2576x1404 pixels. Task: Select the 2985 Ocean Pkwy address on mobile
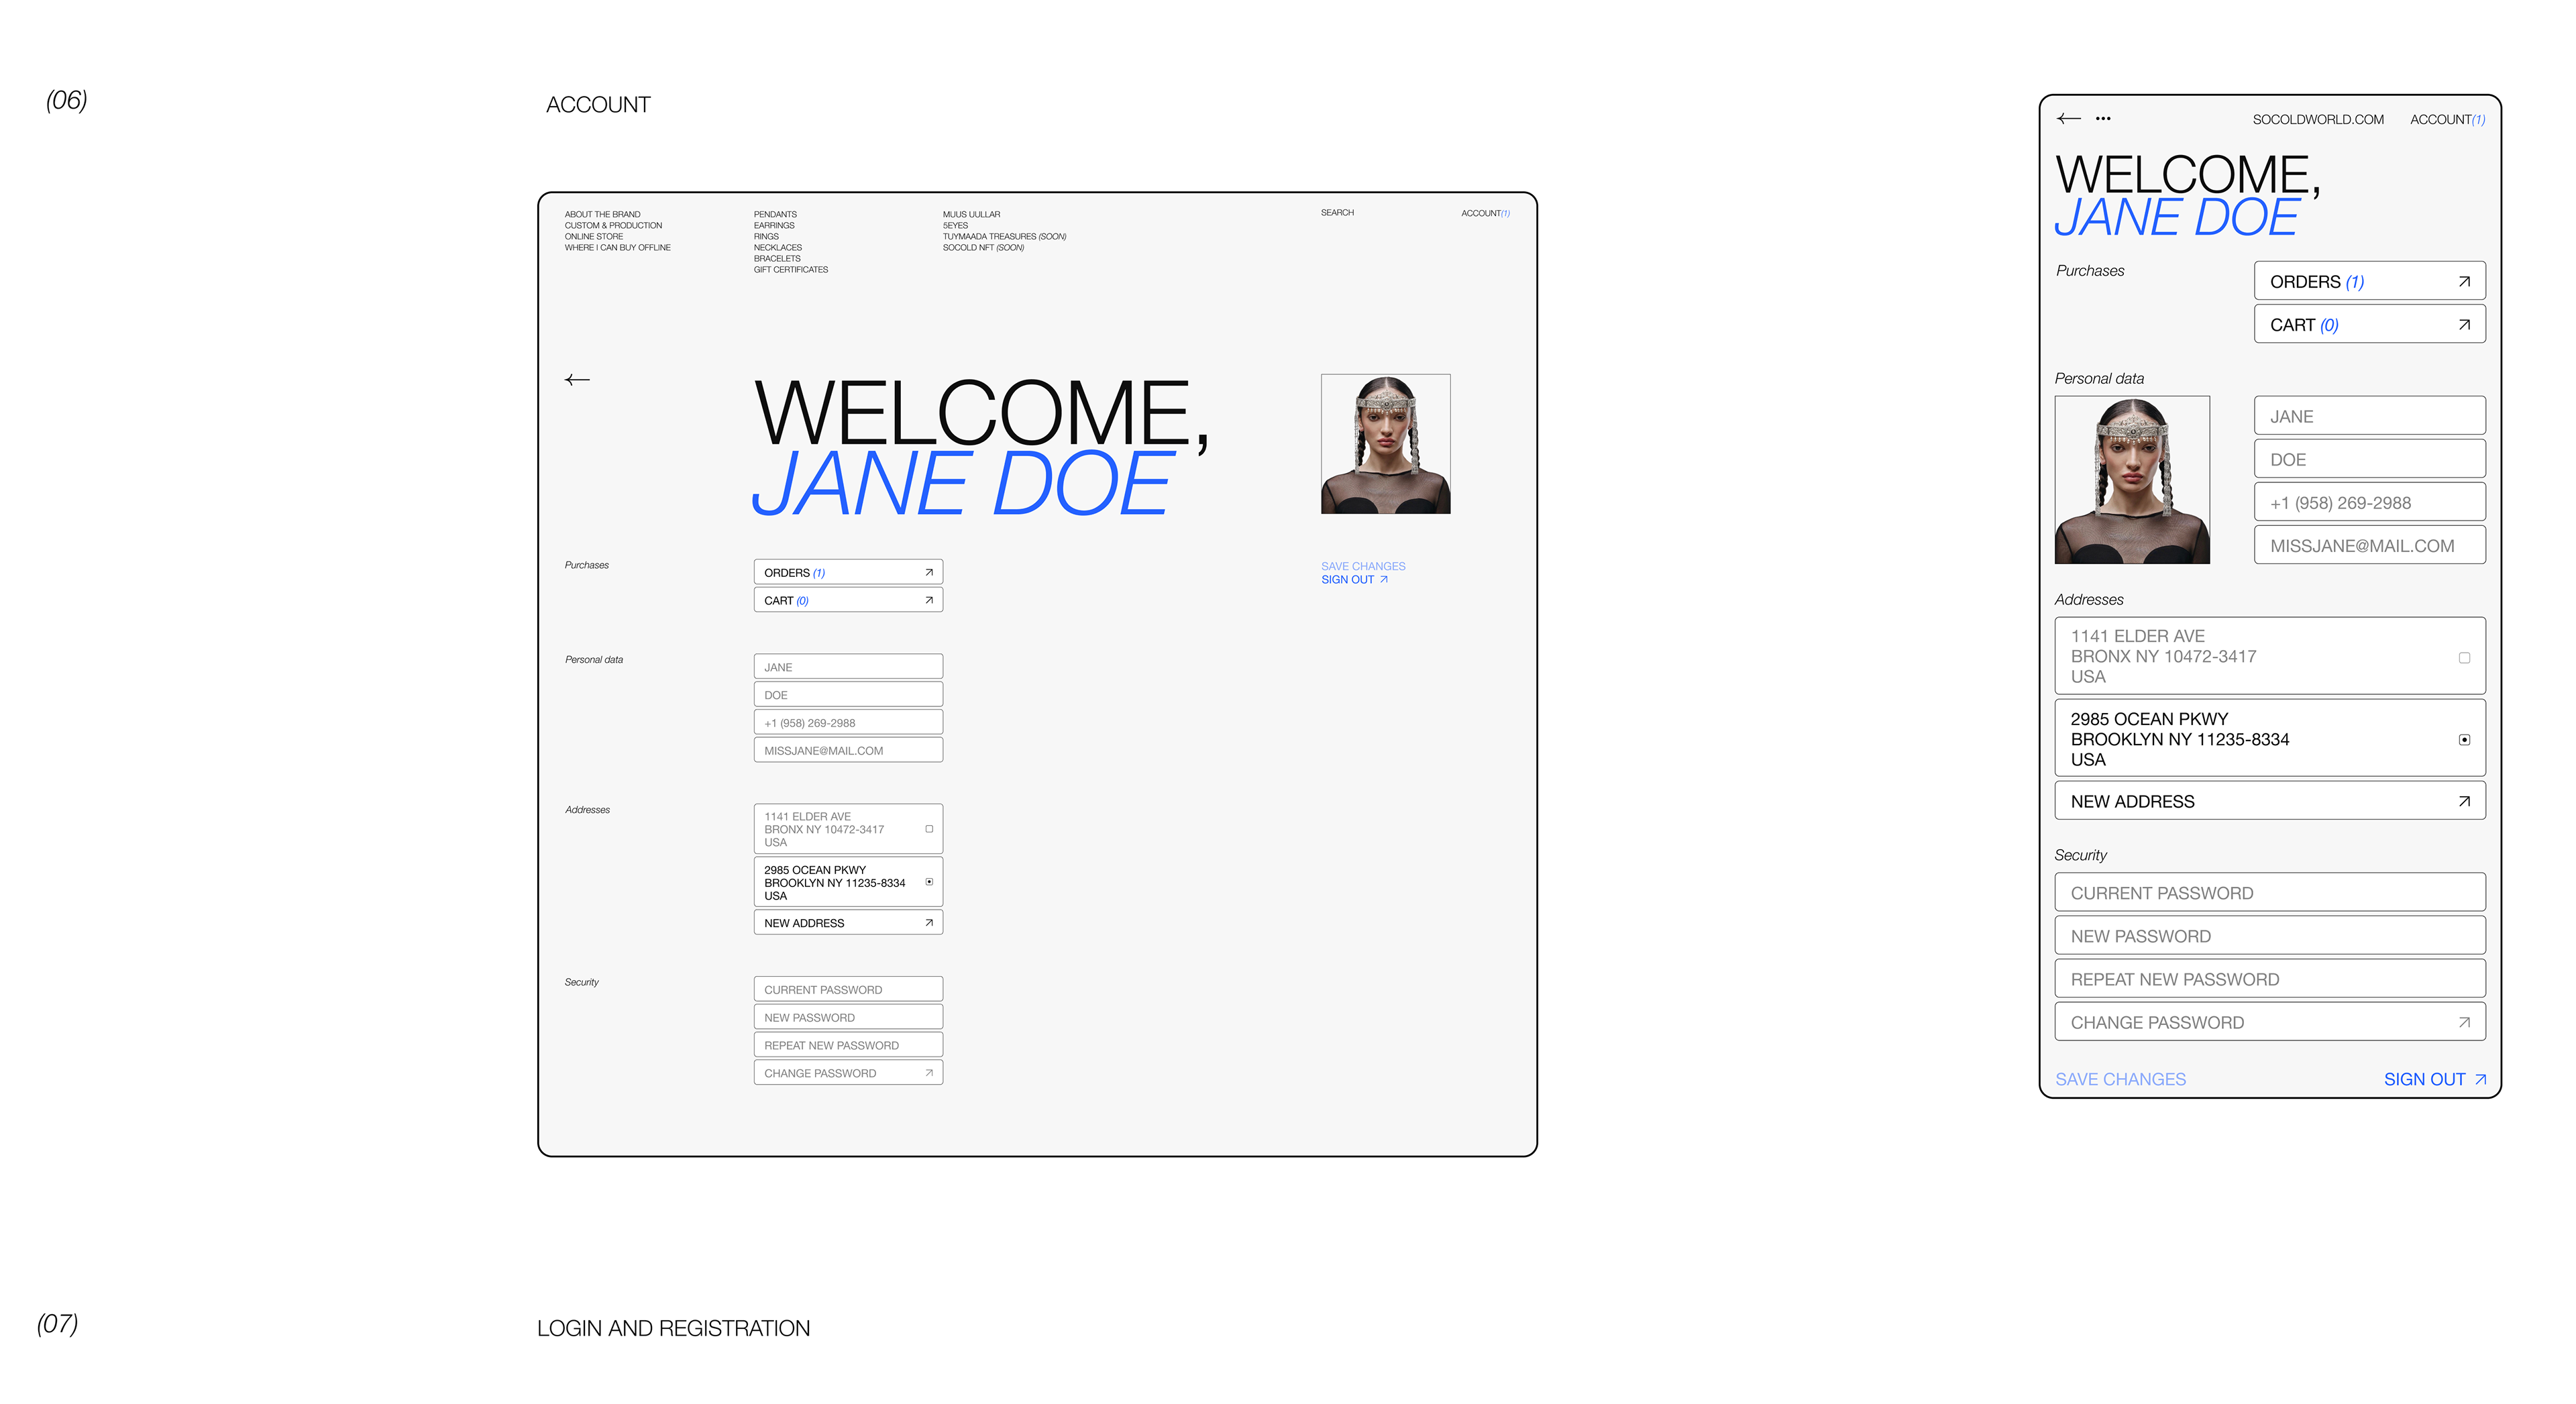[2464, 740]
